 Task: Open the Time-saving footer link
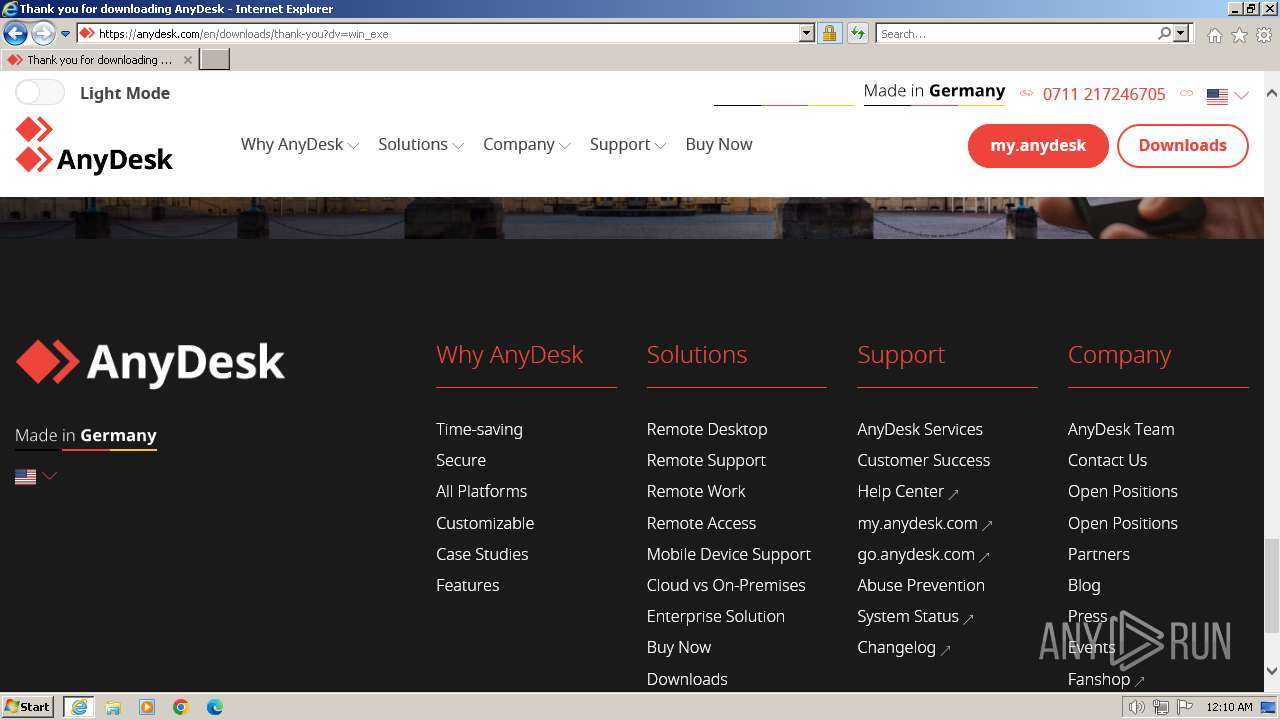[479, 430]
